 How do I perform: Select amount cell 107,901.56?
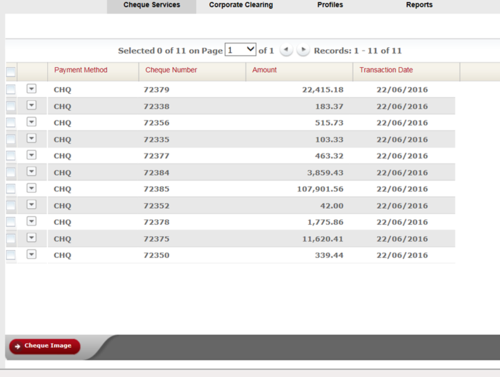tap(320, 189)
